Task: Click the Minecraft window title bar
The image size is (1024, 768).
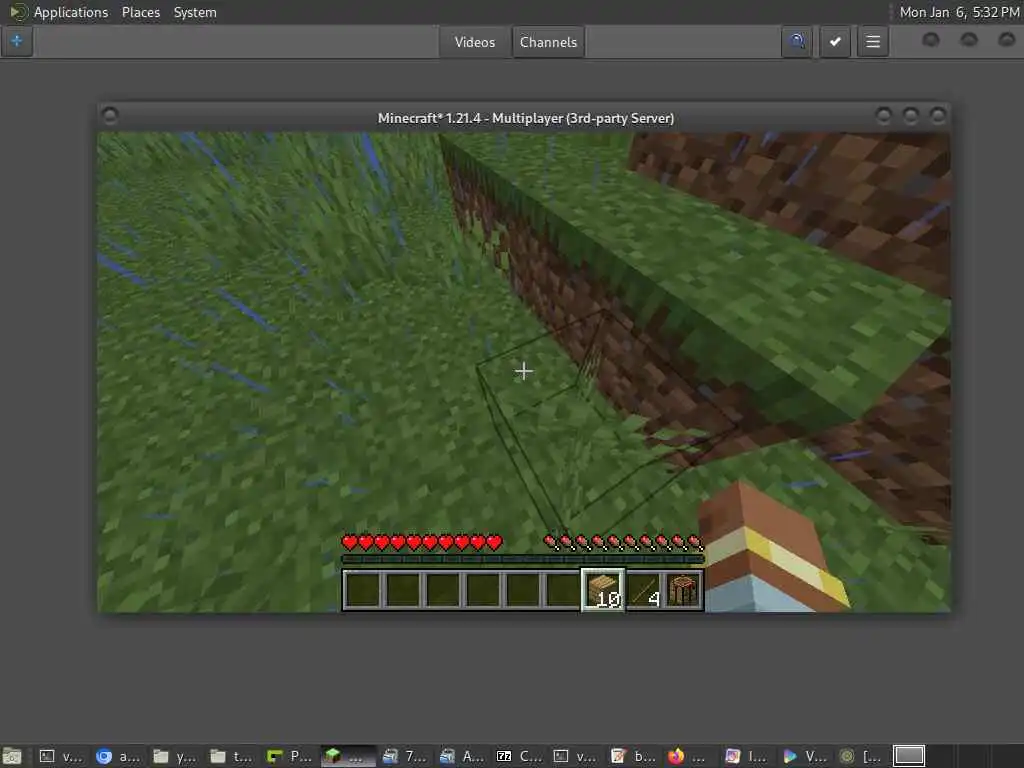Action: [x=525, y=118]
